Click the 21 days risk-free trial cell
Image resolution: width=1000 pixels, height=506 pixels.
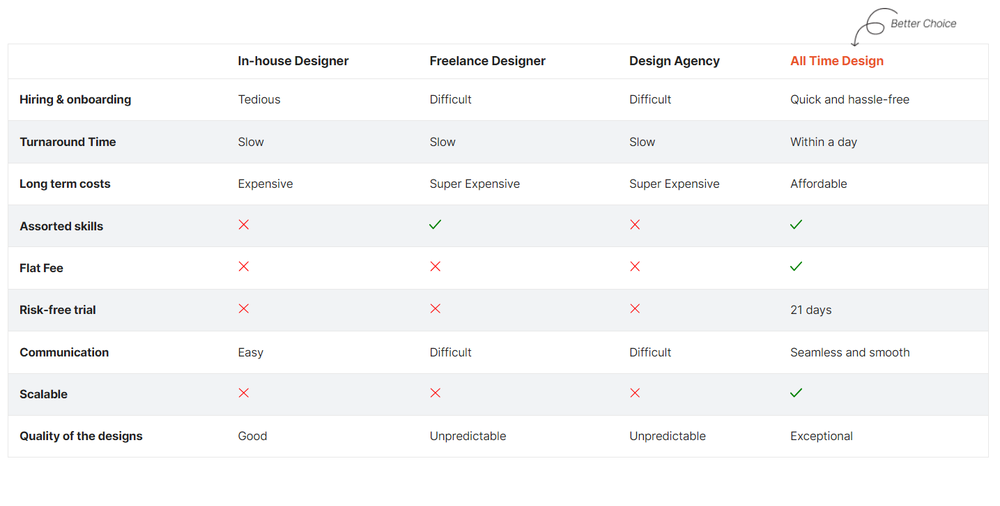pyautogui.click(x=811, y=310)
